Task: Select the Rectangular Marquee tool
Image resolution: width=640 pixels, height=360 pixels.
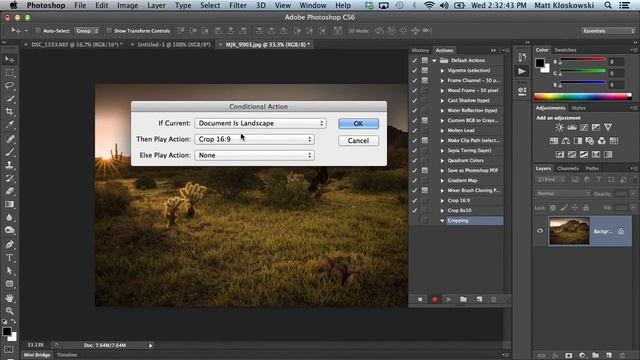Action: (x=9, y=73)
